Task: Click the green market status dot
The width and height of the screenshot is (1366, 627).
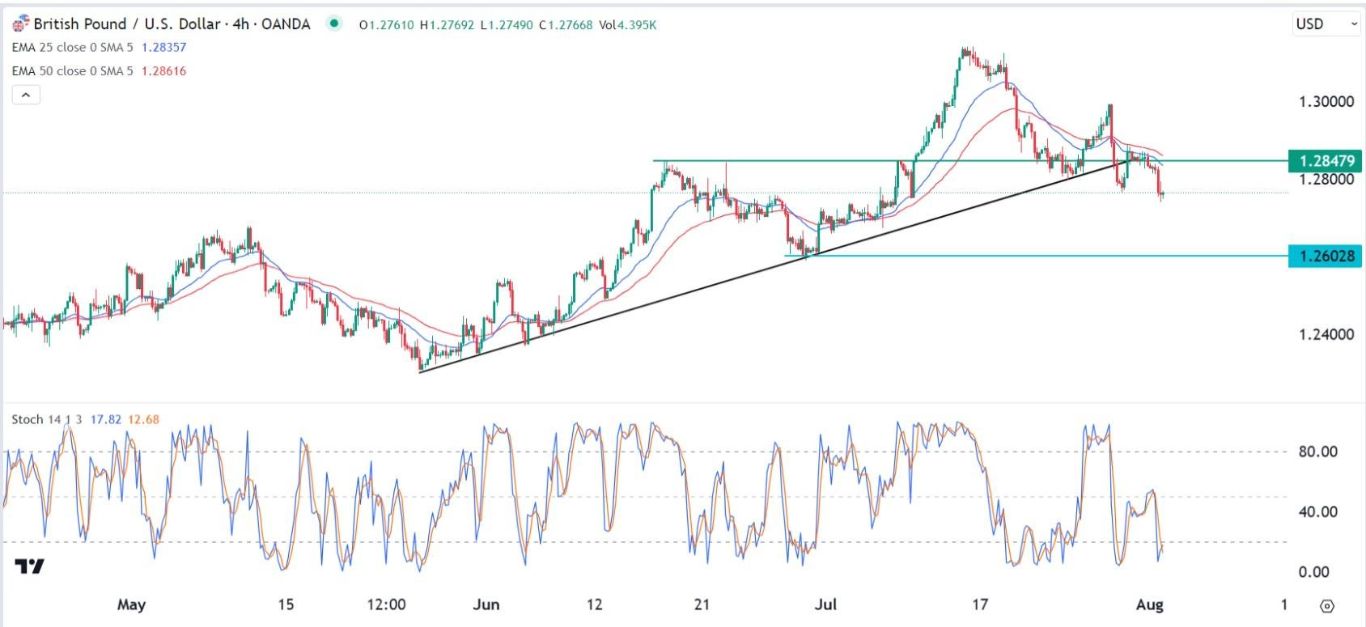Action: pos(332,24)
